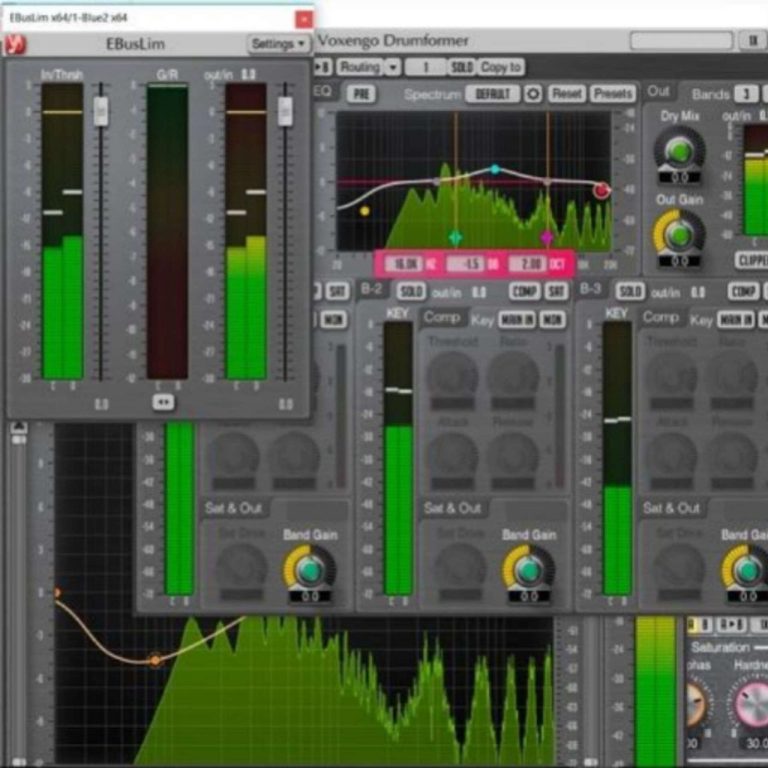Viewport: 768px width, 768px height.
Task: Toggle the B-2 COMP button
Action: pos(524,292)
